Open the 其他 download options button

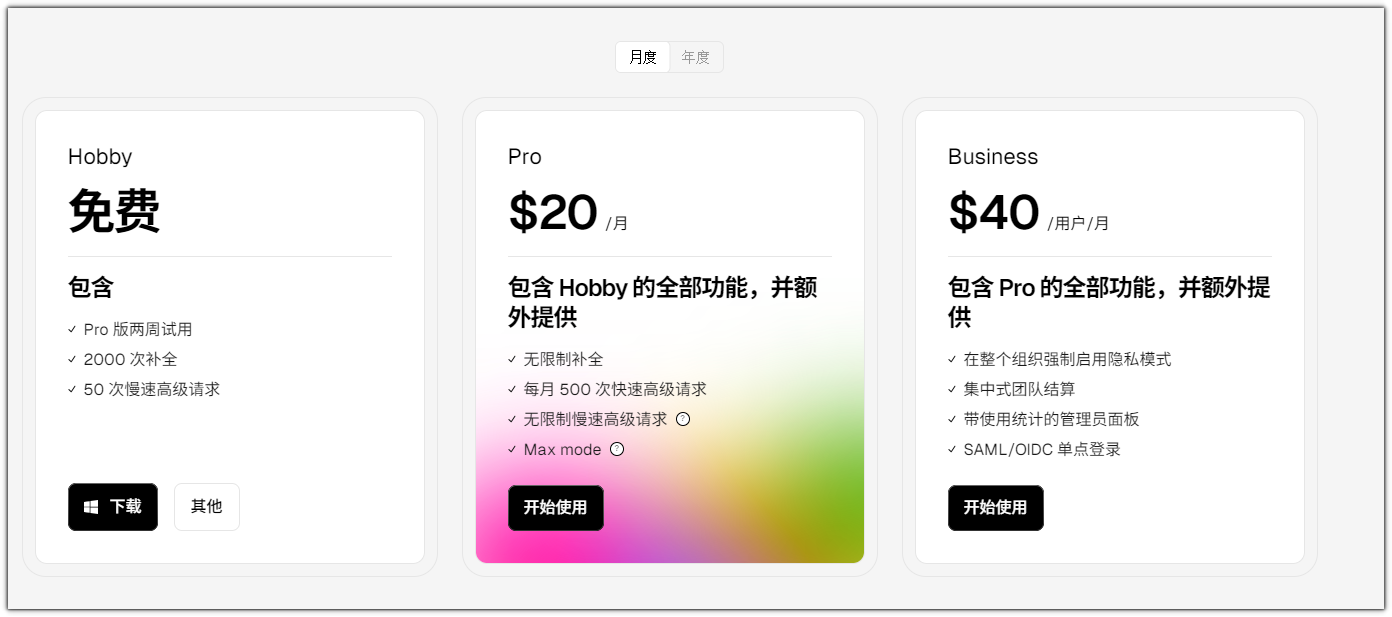pos(207,507)
